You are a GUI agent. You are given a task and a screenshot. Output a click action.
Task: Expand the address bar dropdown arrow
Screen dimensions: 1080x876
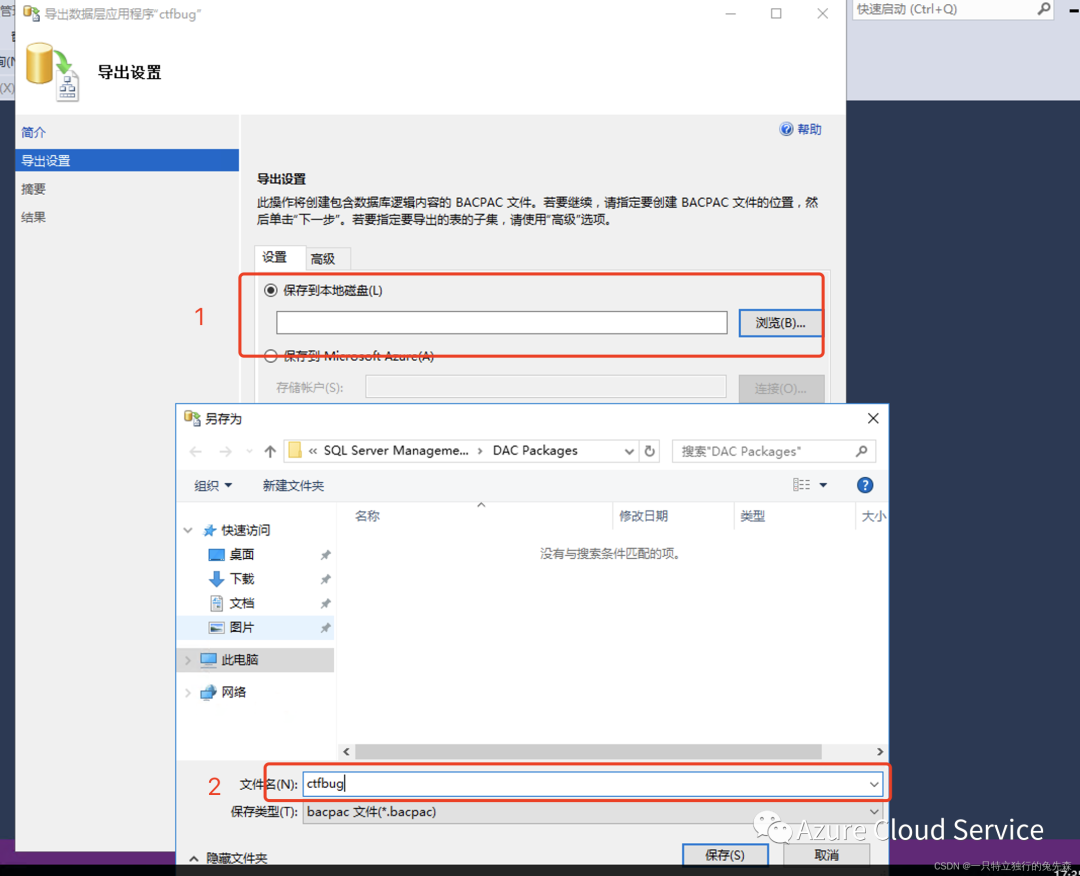(x=629, y=452)
